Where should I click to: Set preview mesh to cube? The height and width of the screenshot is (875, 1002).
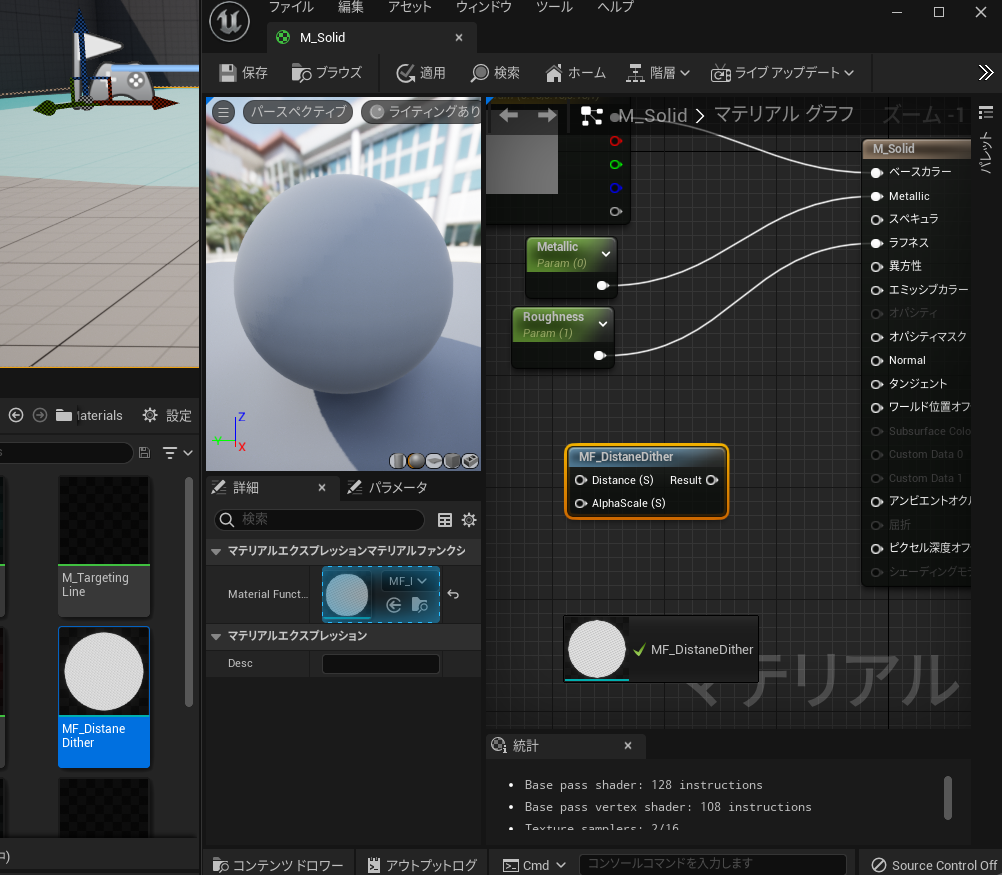(x=452, y=460)
